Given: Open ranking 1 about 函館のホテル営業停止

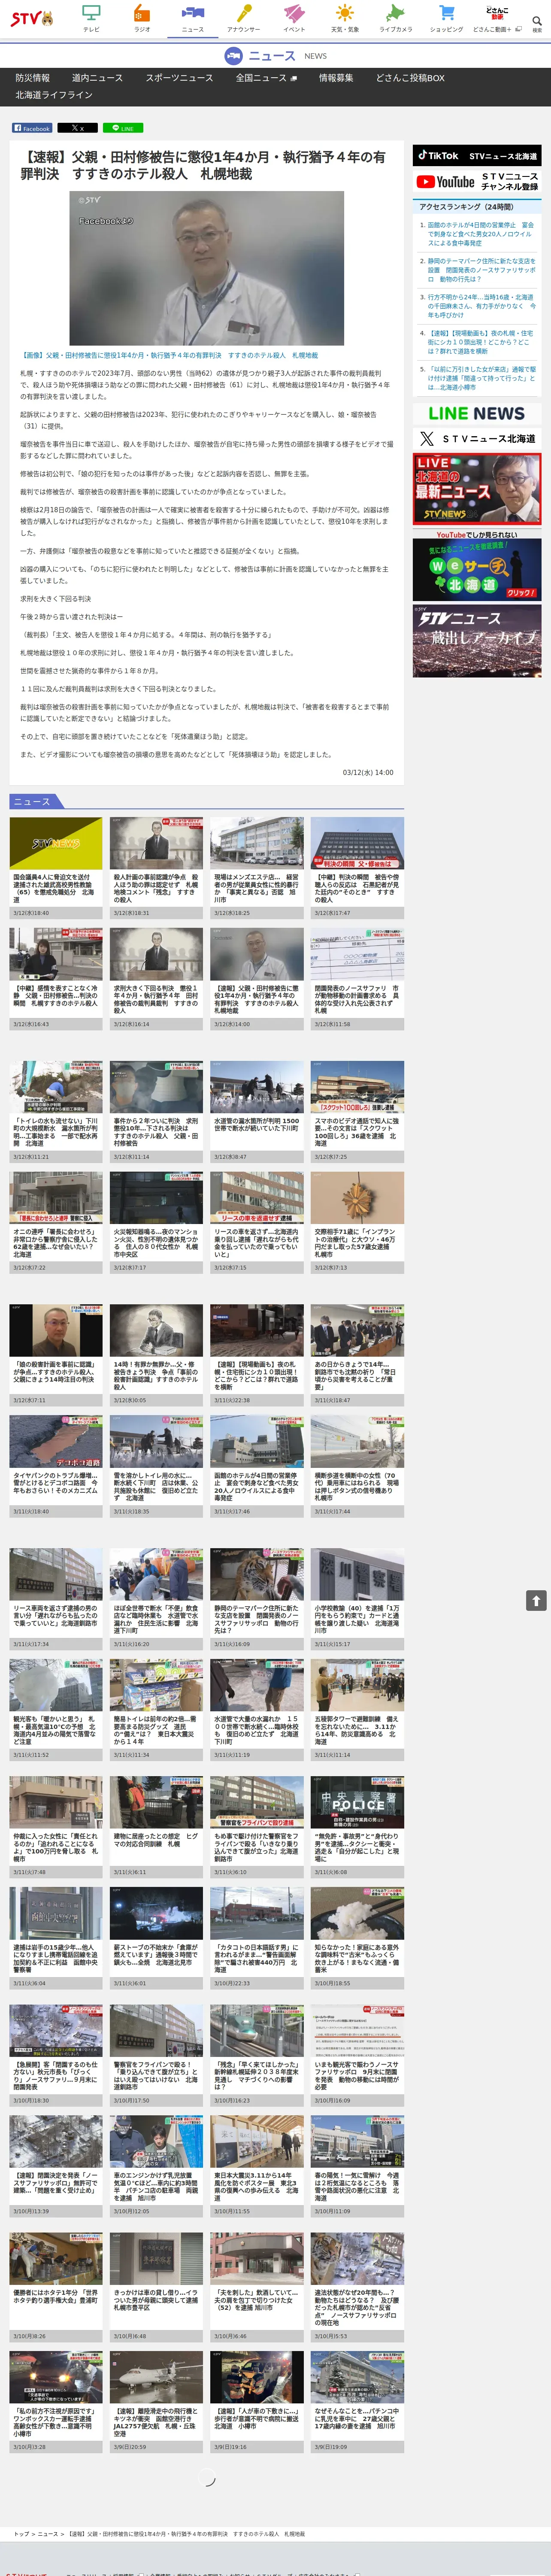Looking at the screenshot, I should tap(481, 234).
